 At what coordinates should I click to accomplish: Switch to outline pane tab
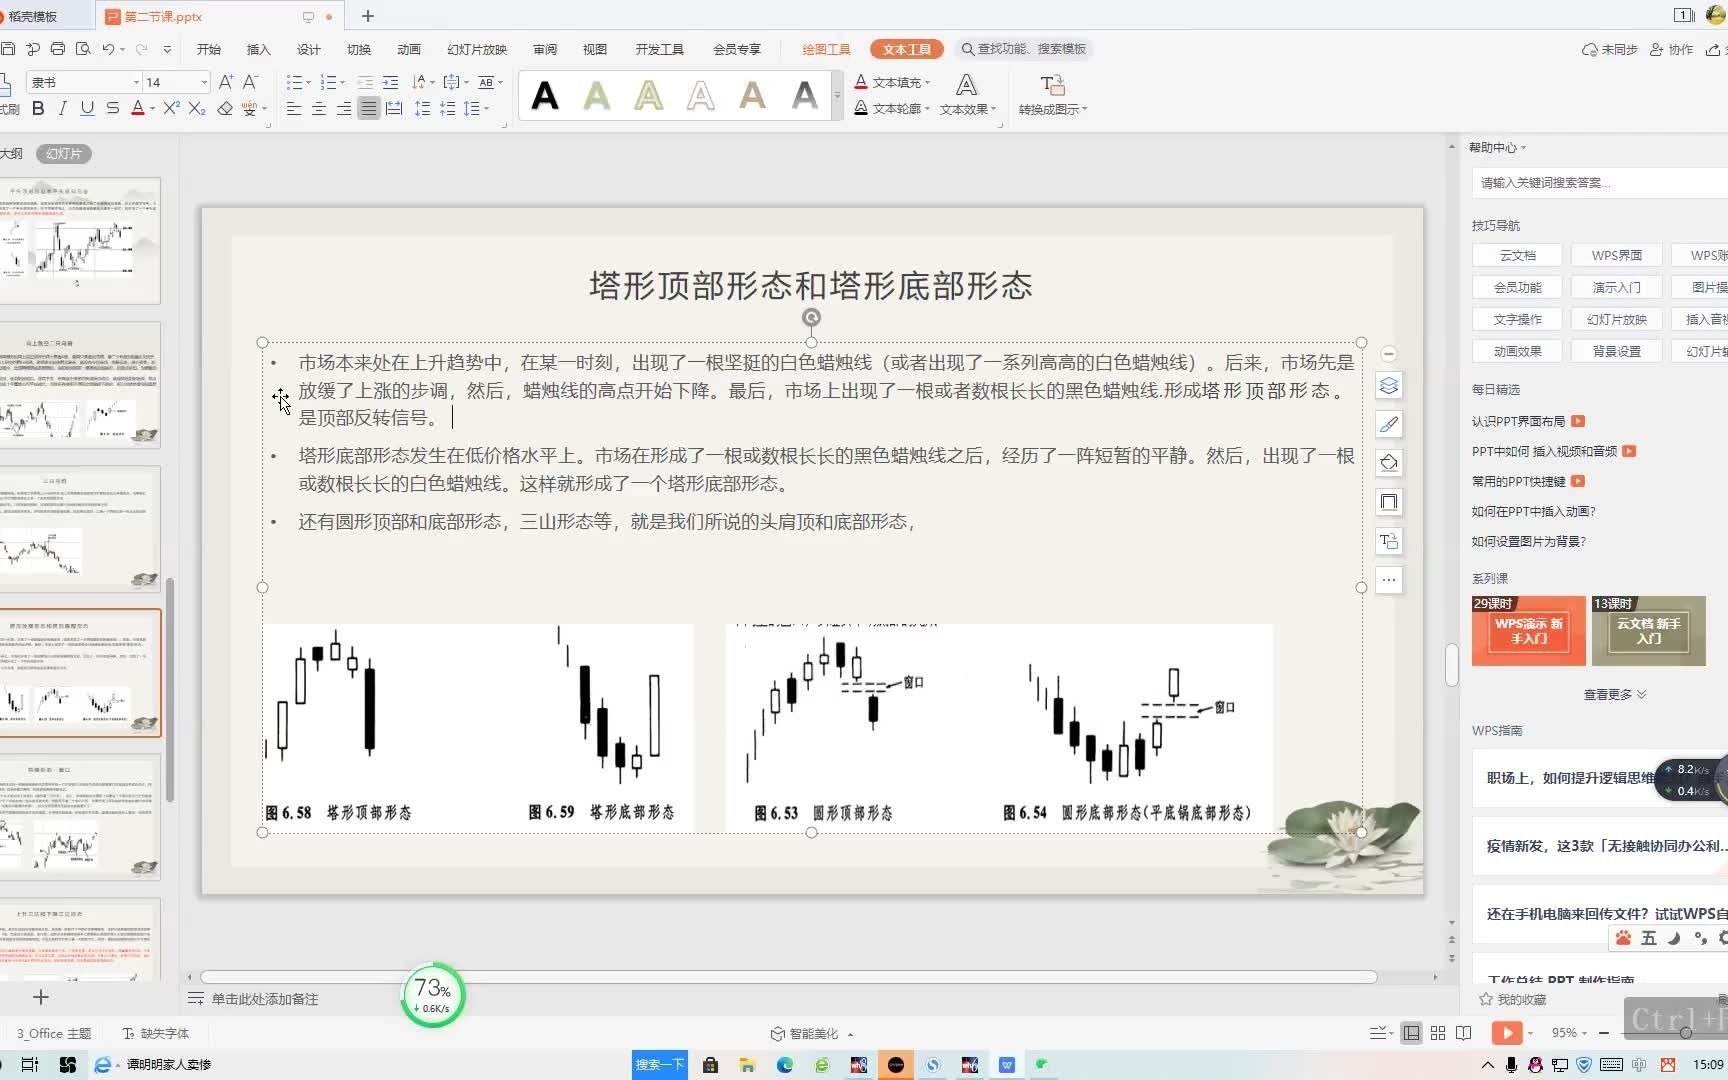click(x=10, y=153)
